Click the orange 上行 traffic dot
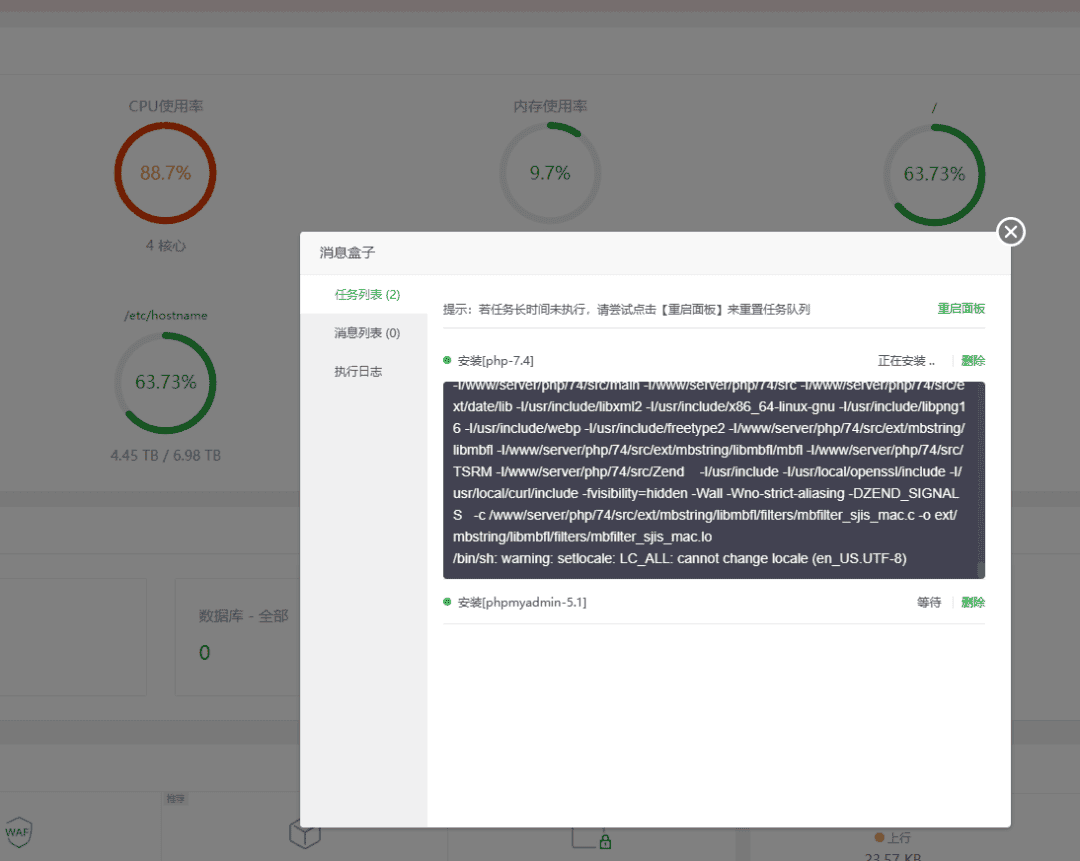The width and height of the screenshot is (1080, 861). click(x=879, y=837)
